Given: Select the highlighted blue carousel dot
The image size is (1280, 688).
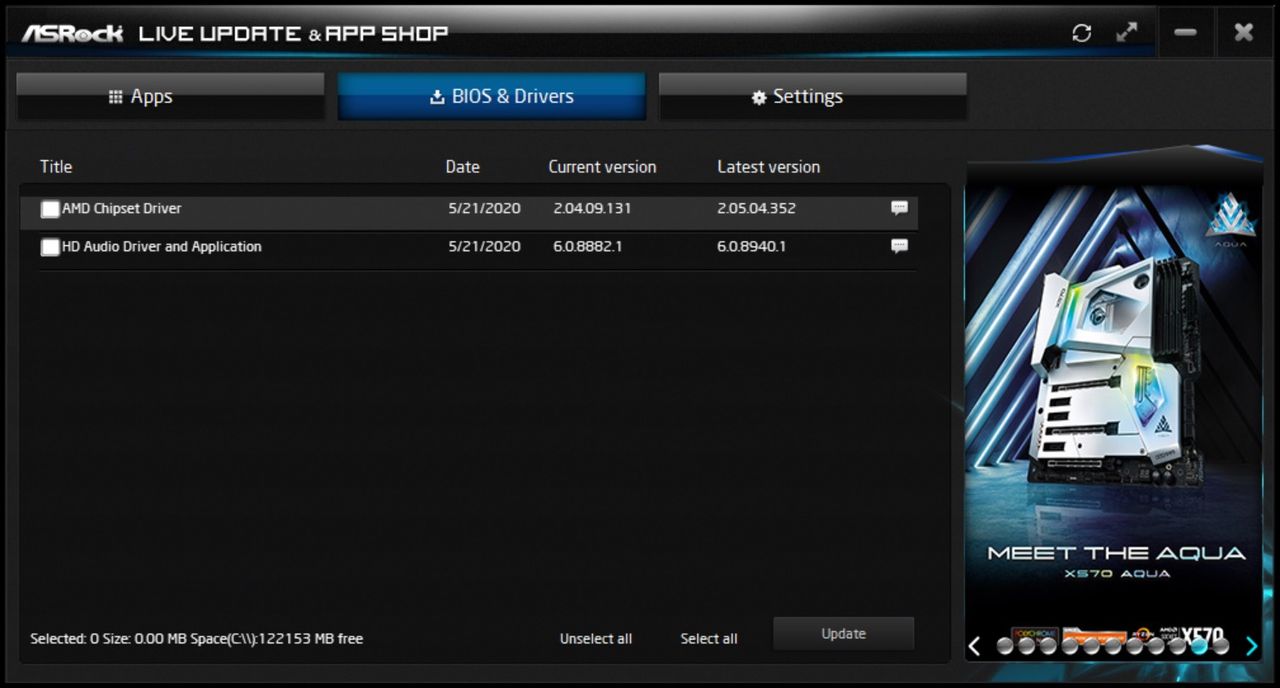Looking at the screenshot, I should click(1199, 646).
